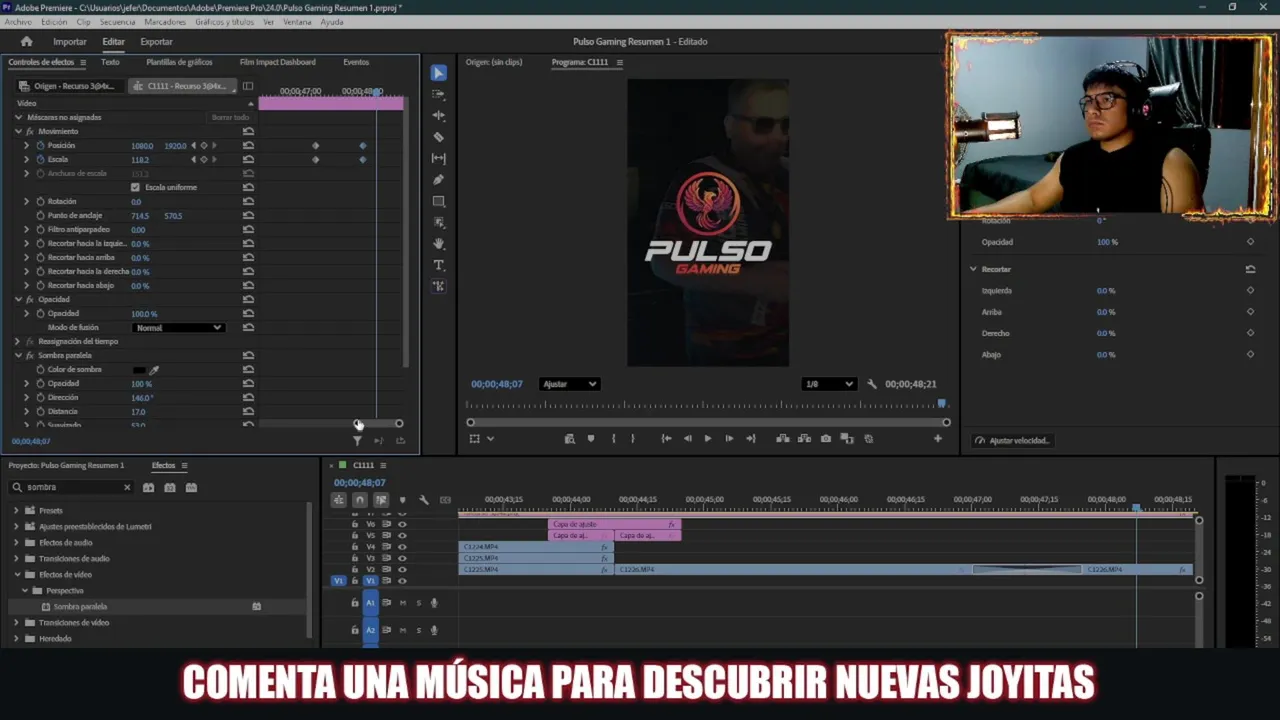Collapse the Sombra paralela effect section
Viewport: 1280px width, 720px height.
pos(18,355)
